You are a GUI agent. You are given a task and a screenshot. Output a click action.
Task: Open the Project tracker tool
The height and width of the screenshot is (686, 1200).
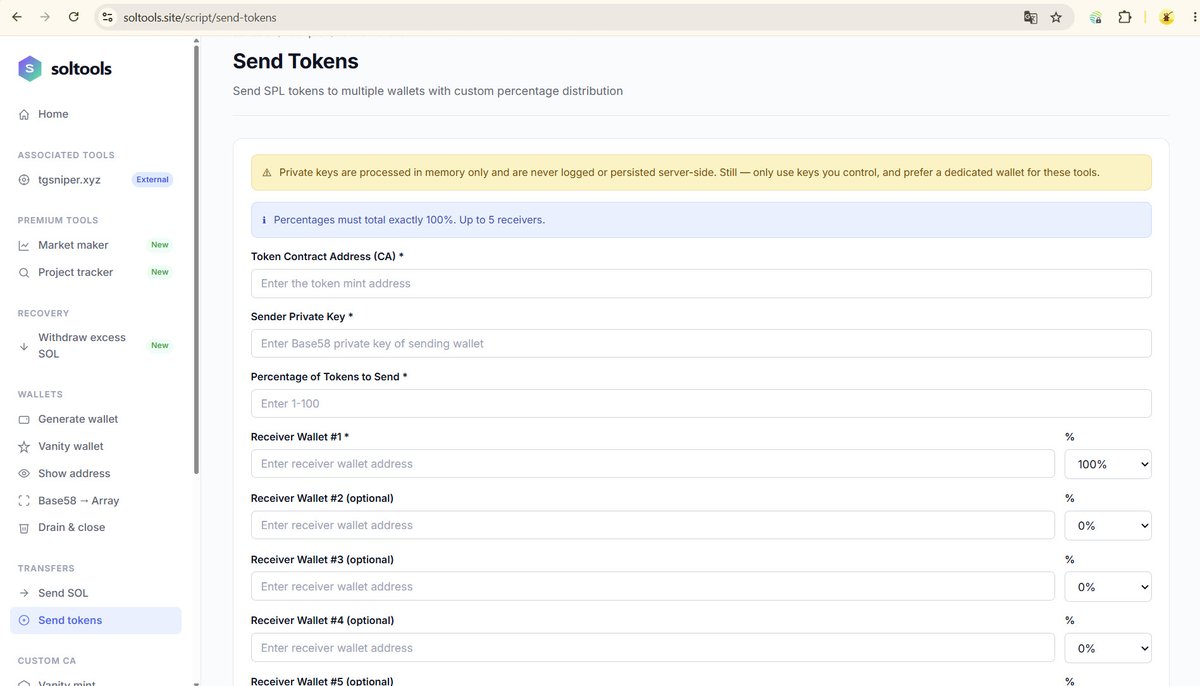[96, 272]
